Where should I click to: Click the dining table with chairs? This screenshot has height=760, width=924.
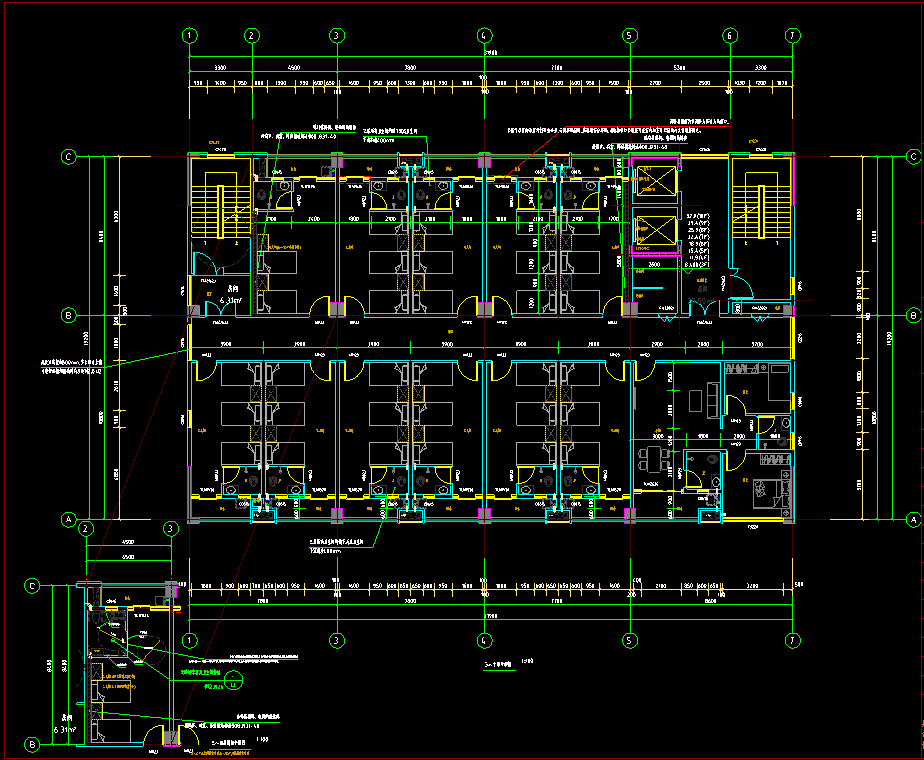point(655,460)
